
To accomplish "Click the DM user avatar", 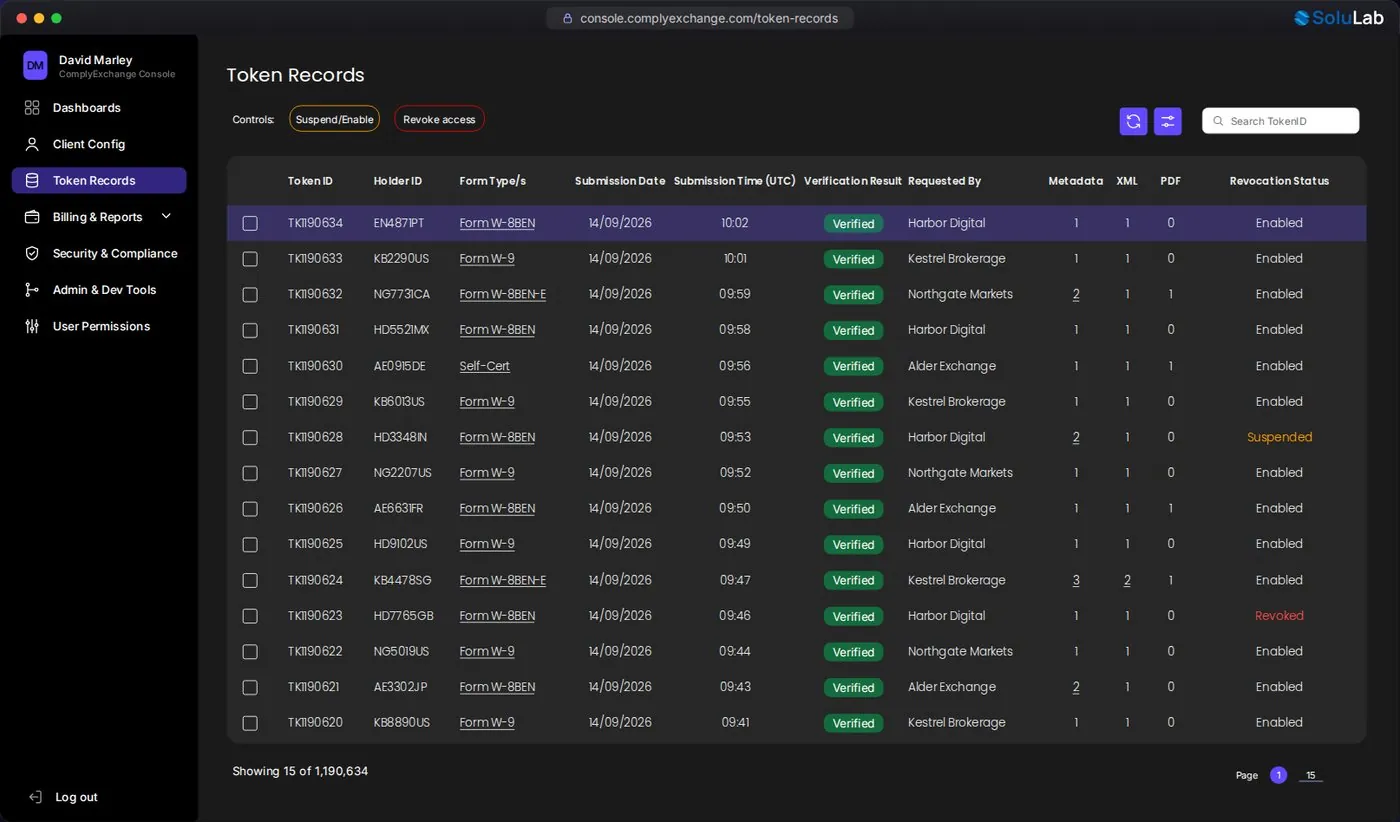I will pyautogui.click(x=35, y=66).
